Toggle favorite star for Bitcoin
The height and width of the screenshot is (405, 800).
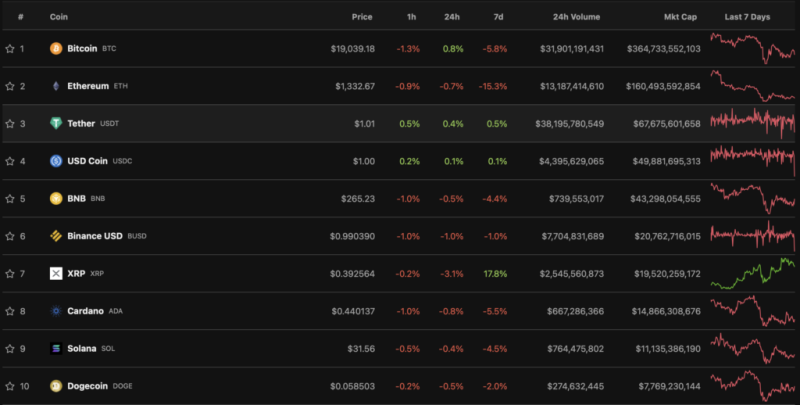[10, 48]
